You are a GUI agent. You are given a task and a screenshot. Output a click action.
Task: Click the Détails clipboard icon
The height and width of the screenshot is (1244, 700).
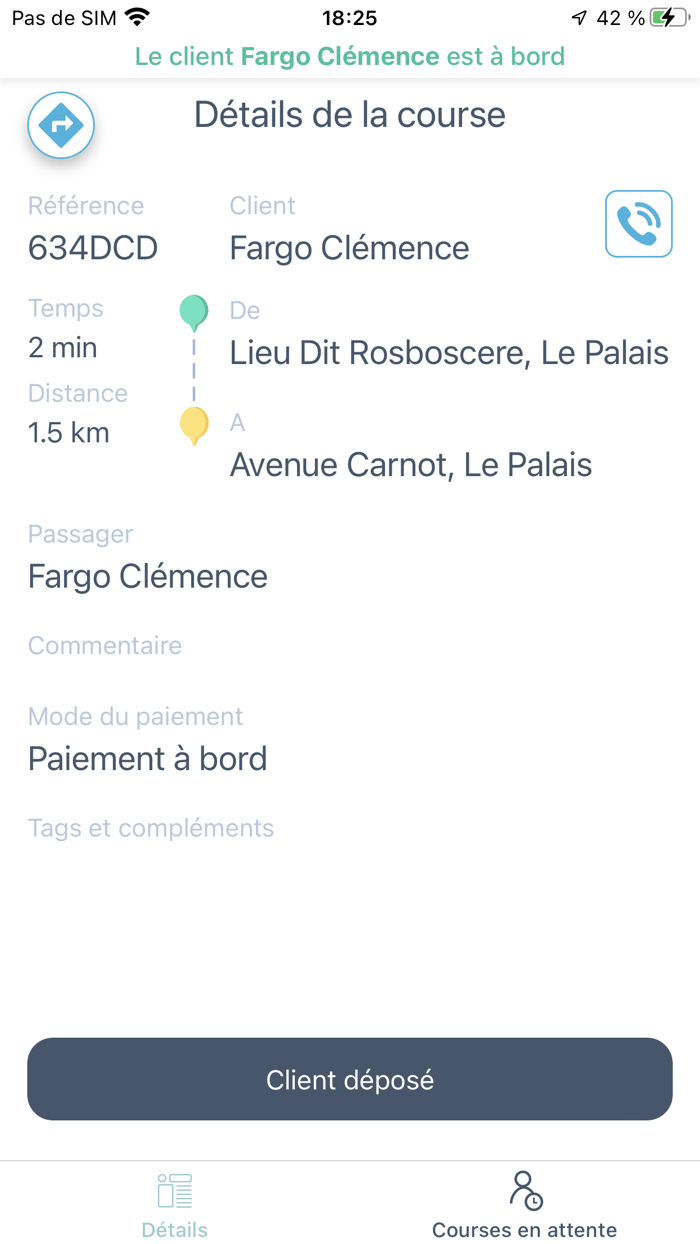(174, 1189)
